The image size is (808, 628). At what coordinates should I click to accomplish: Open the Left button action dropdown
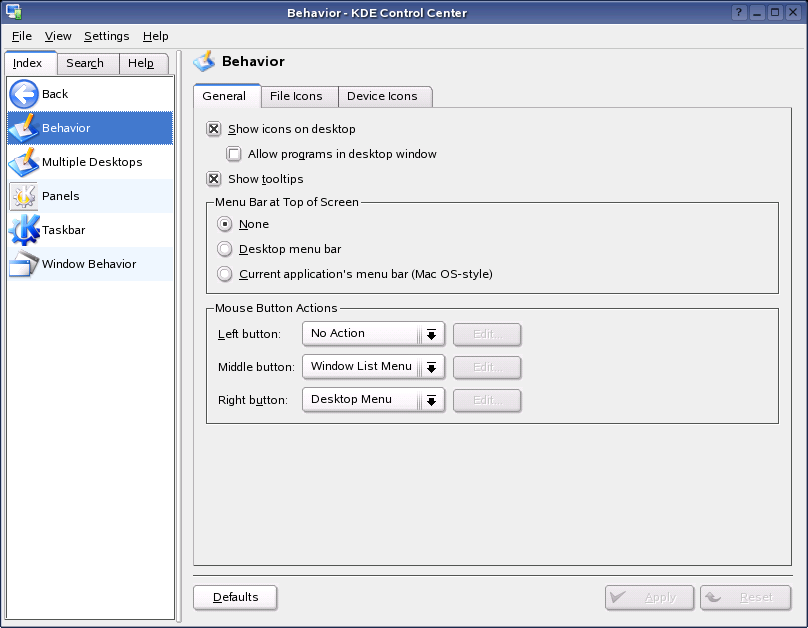[373, 334]
